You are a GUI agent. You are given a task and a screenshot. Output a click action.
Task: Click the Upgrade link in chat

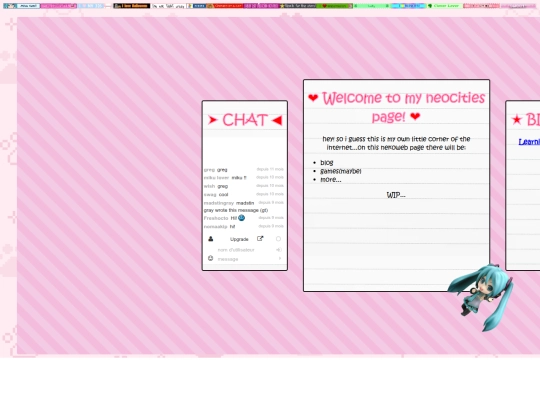[x=239, y=239]
